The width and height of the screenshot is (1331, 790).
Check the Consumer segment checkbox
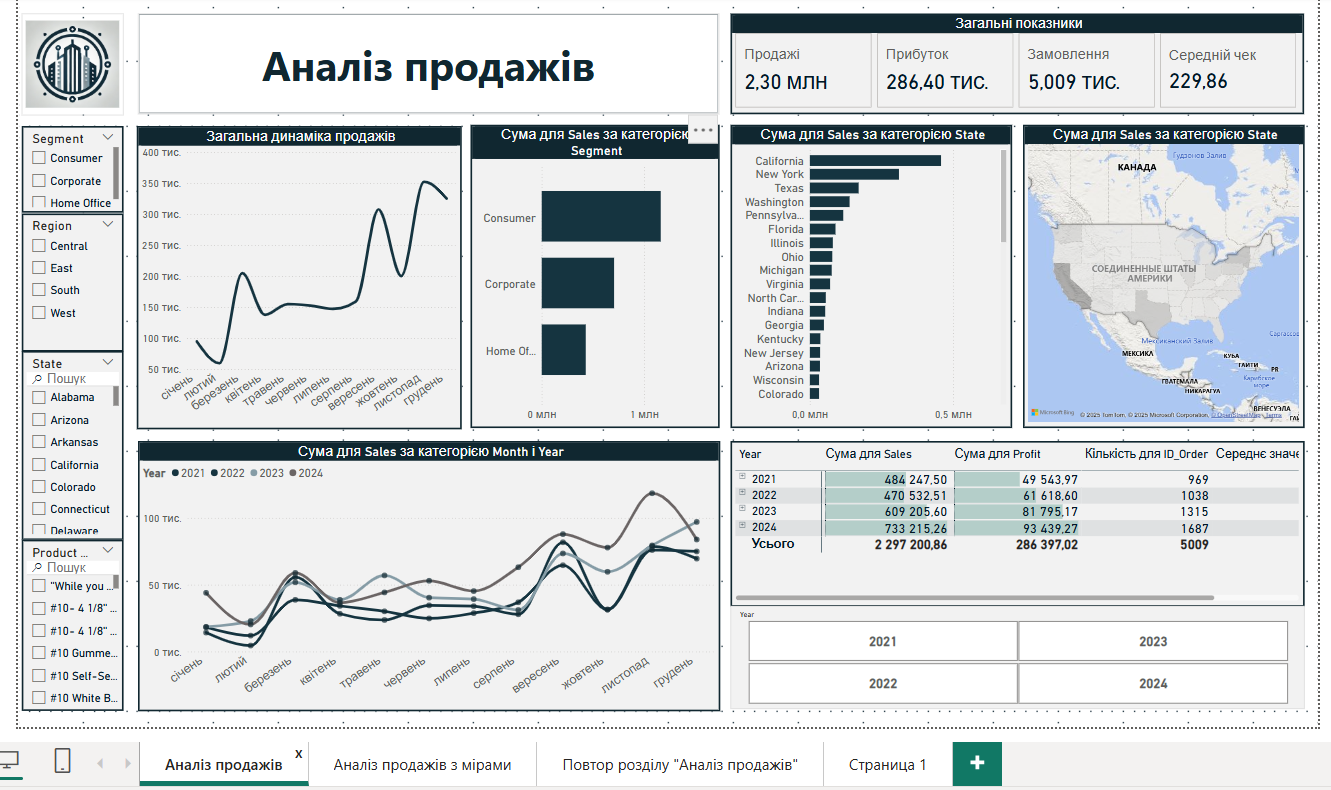click(39, 158)
